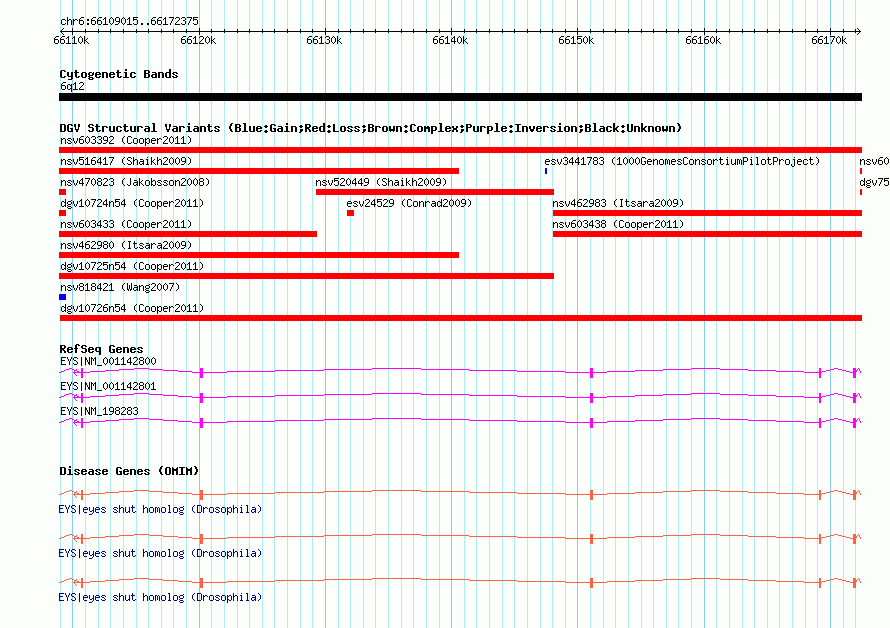The height and width of the screenshot is (628, 890).
Task: Click the red loss square under esv24529
Action: coord(351,213)
